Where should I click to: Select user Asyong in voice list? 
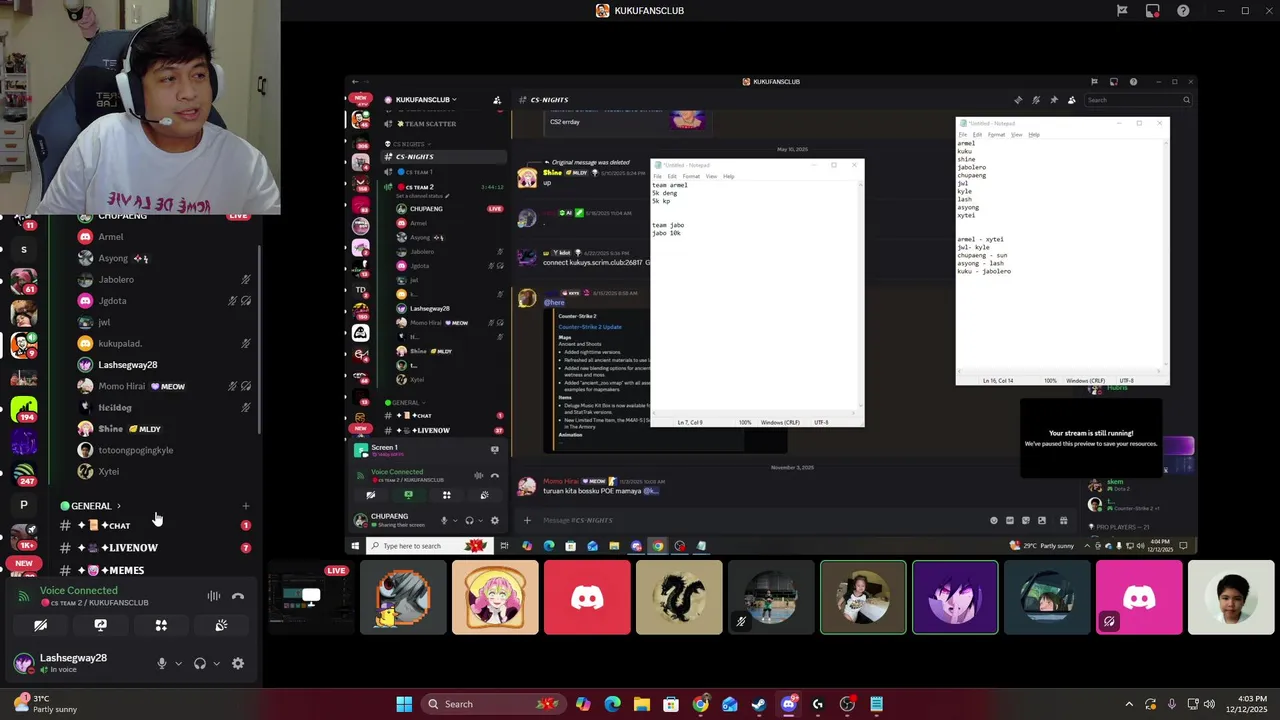(165, 258)
